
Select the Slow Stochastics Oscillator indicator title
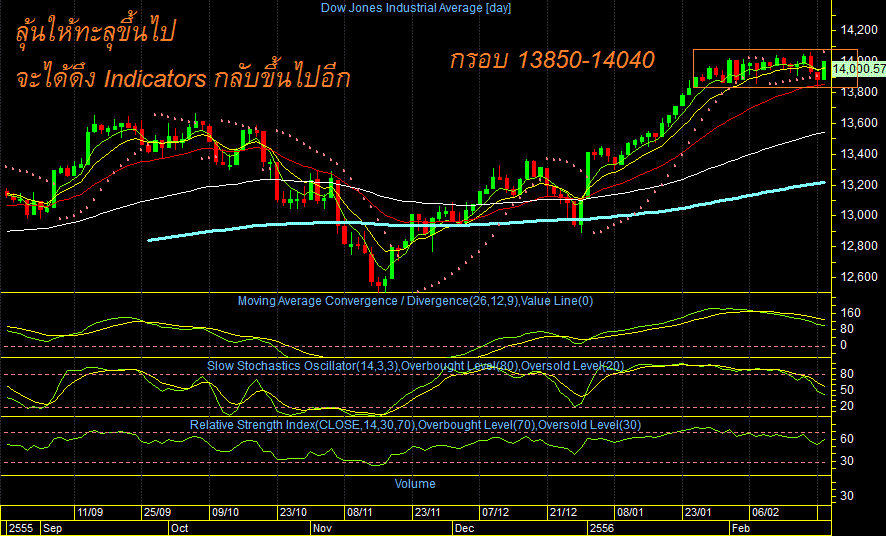click(x=415, y=366)
